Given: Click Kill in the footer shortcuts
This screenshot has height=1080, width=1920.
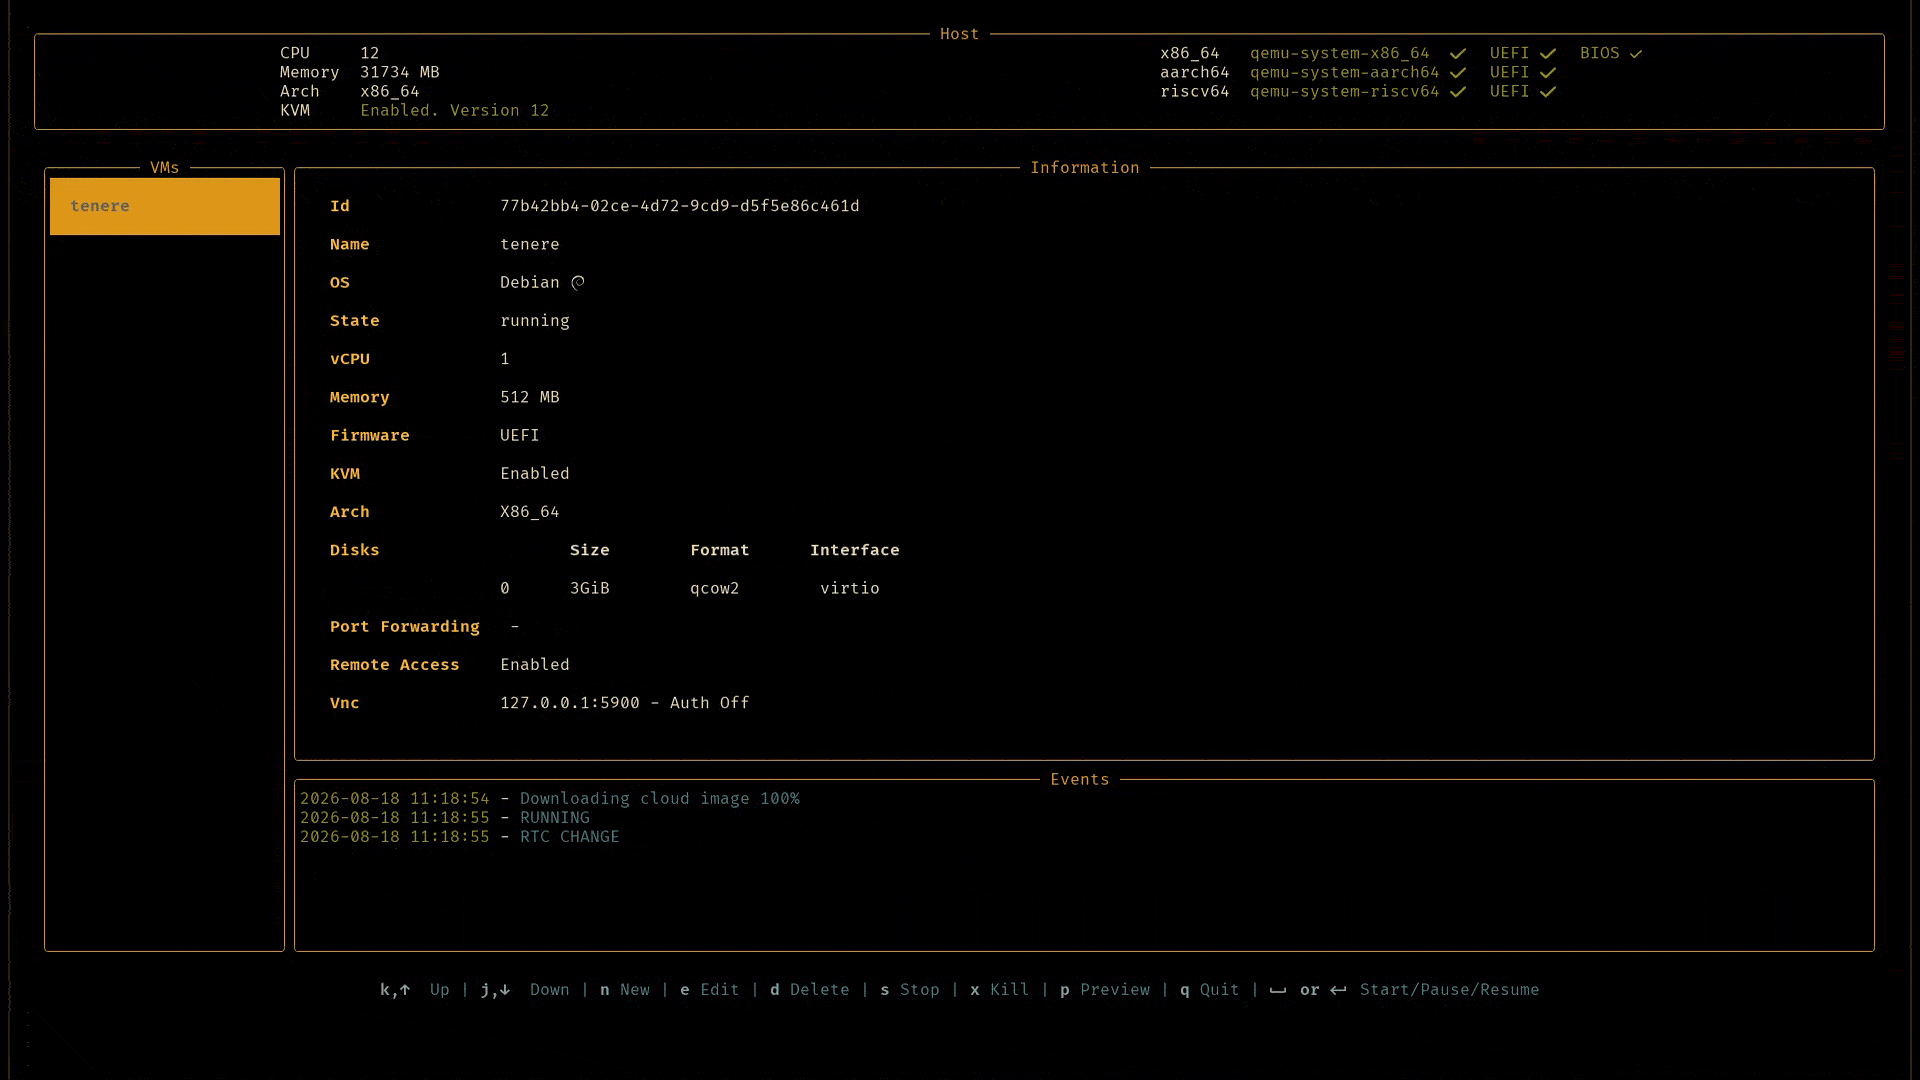Looking at the screenshot, I should pos(1010,990).
